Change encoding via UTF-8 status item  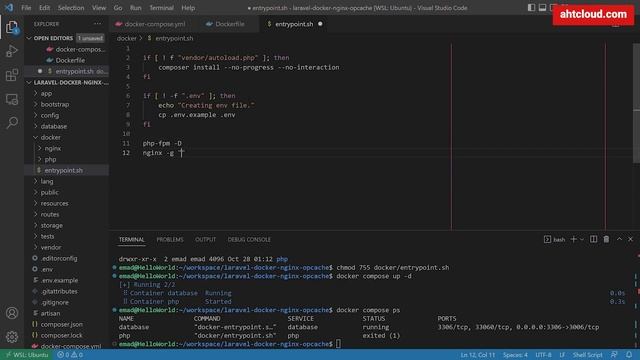[x=543, y=355]
